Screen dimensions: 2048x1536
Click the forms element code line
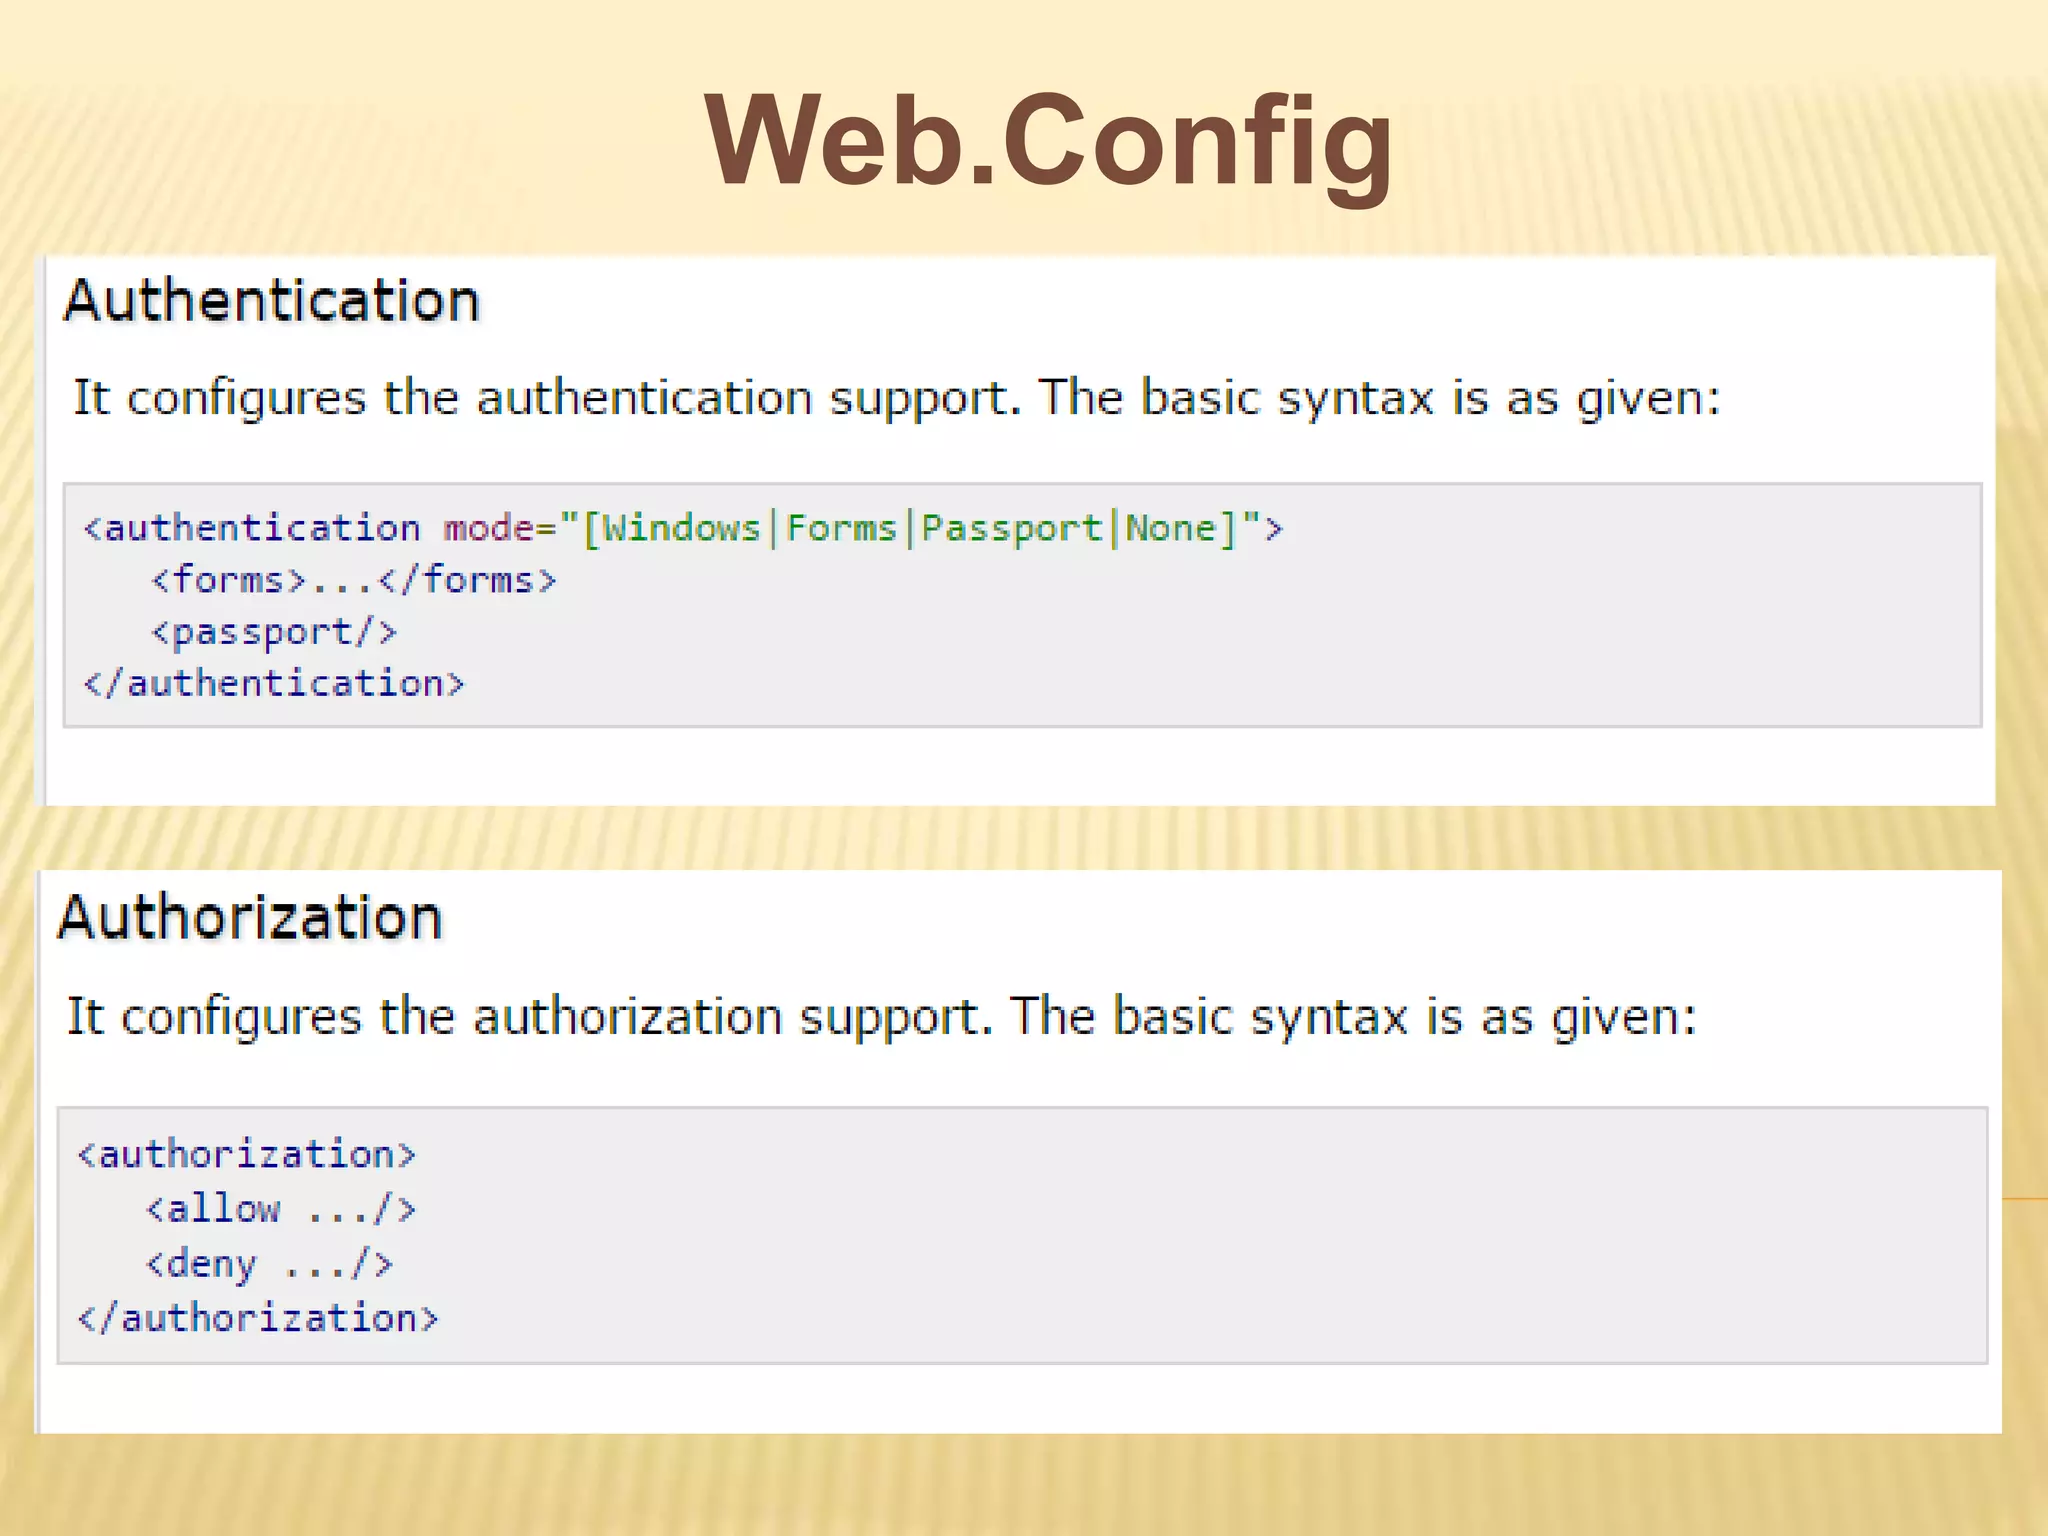tap(353, 580)
